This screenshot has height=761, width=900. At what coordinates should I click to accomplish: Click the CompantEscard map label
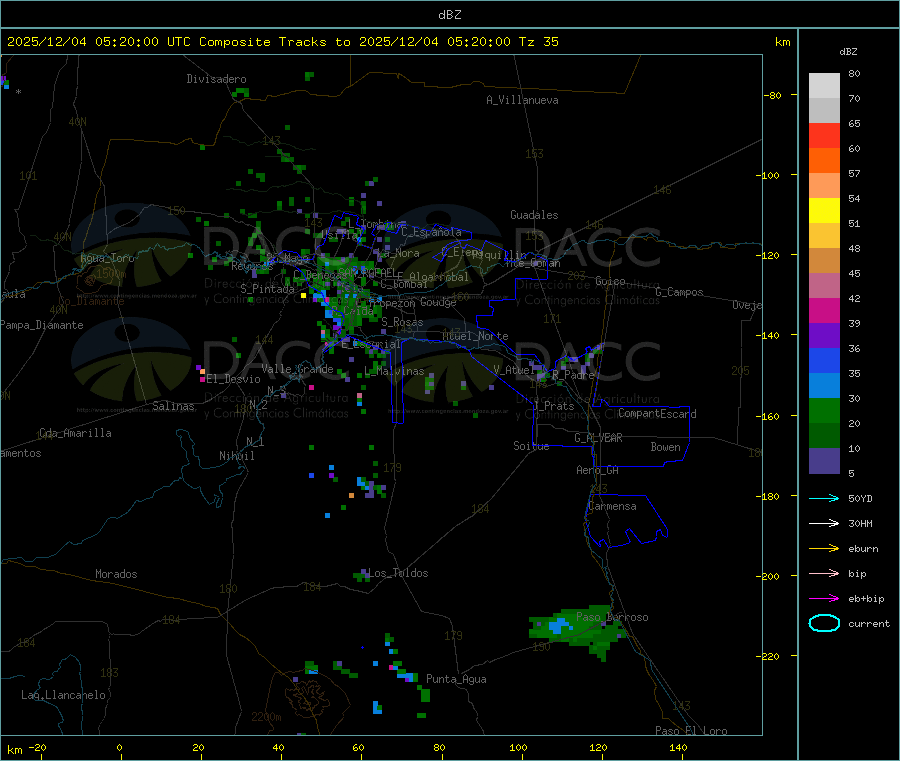tap(657, 414)
